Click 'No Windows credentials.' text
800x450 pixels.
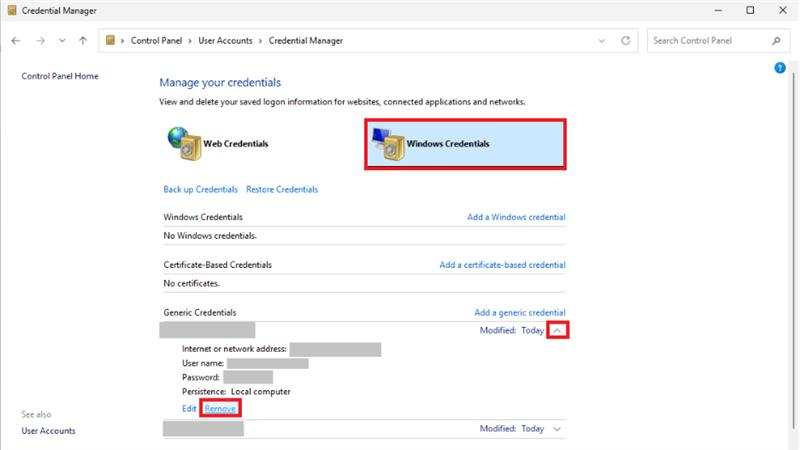coord(210,236)
